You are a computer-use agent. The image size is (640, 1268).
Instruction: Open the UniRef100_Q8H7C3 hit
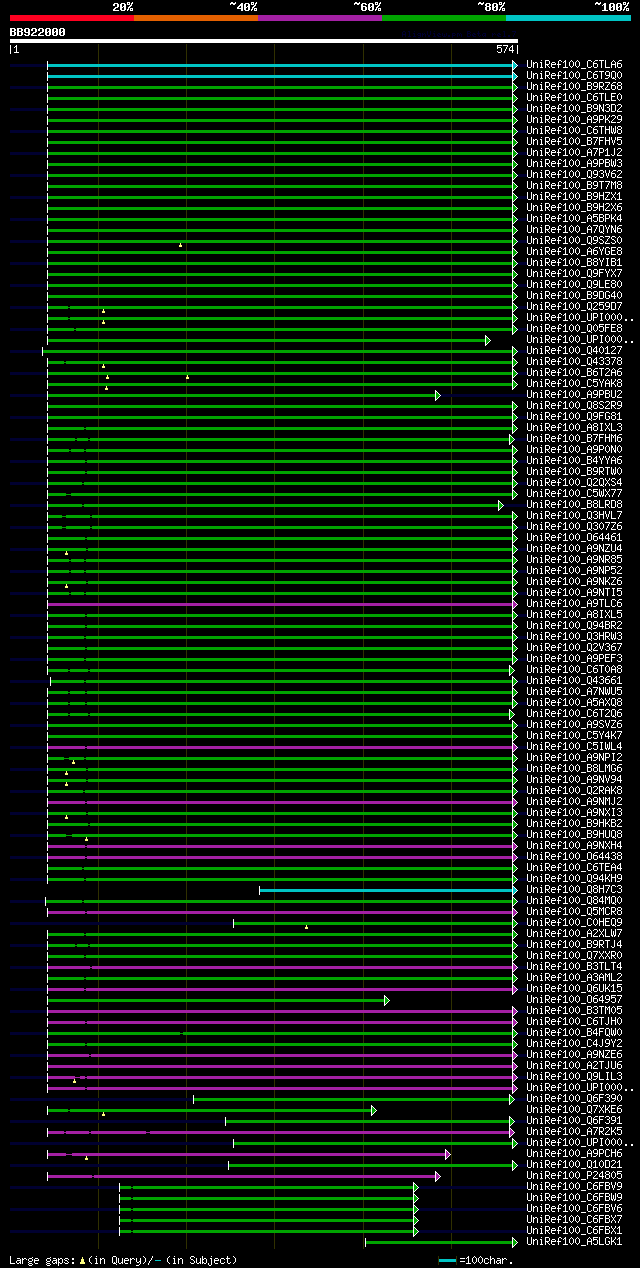point(574,889)
